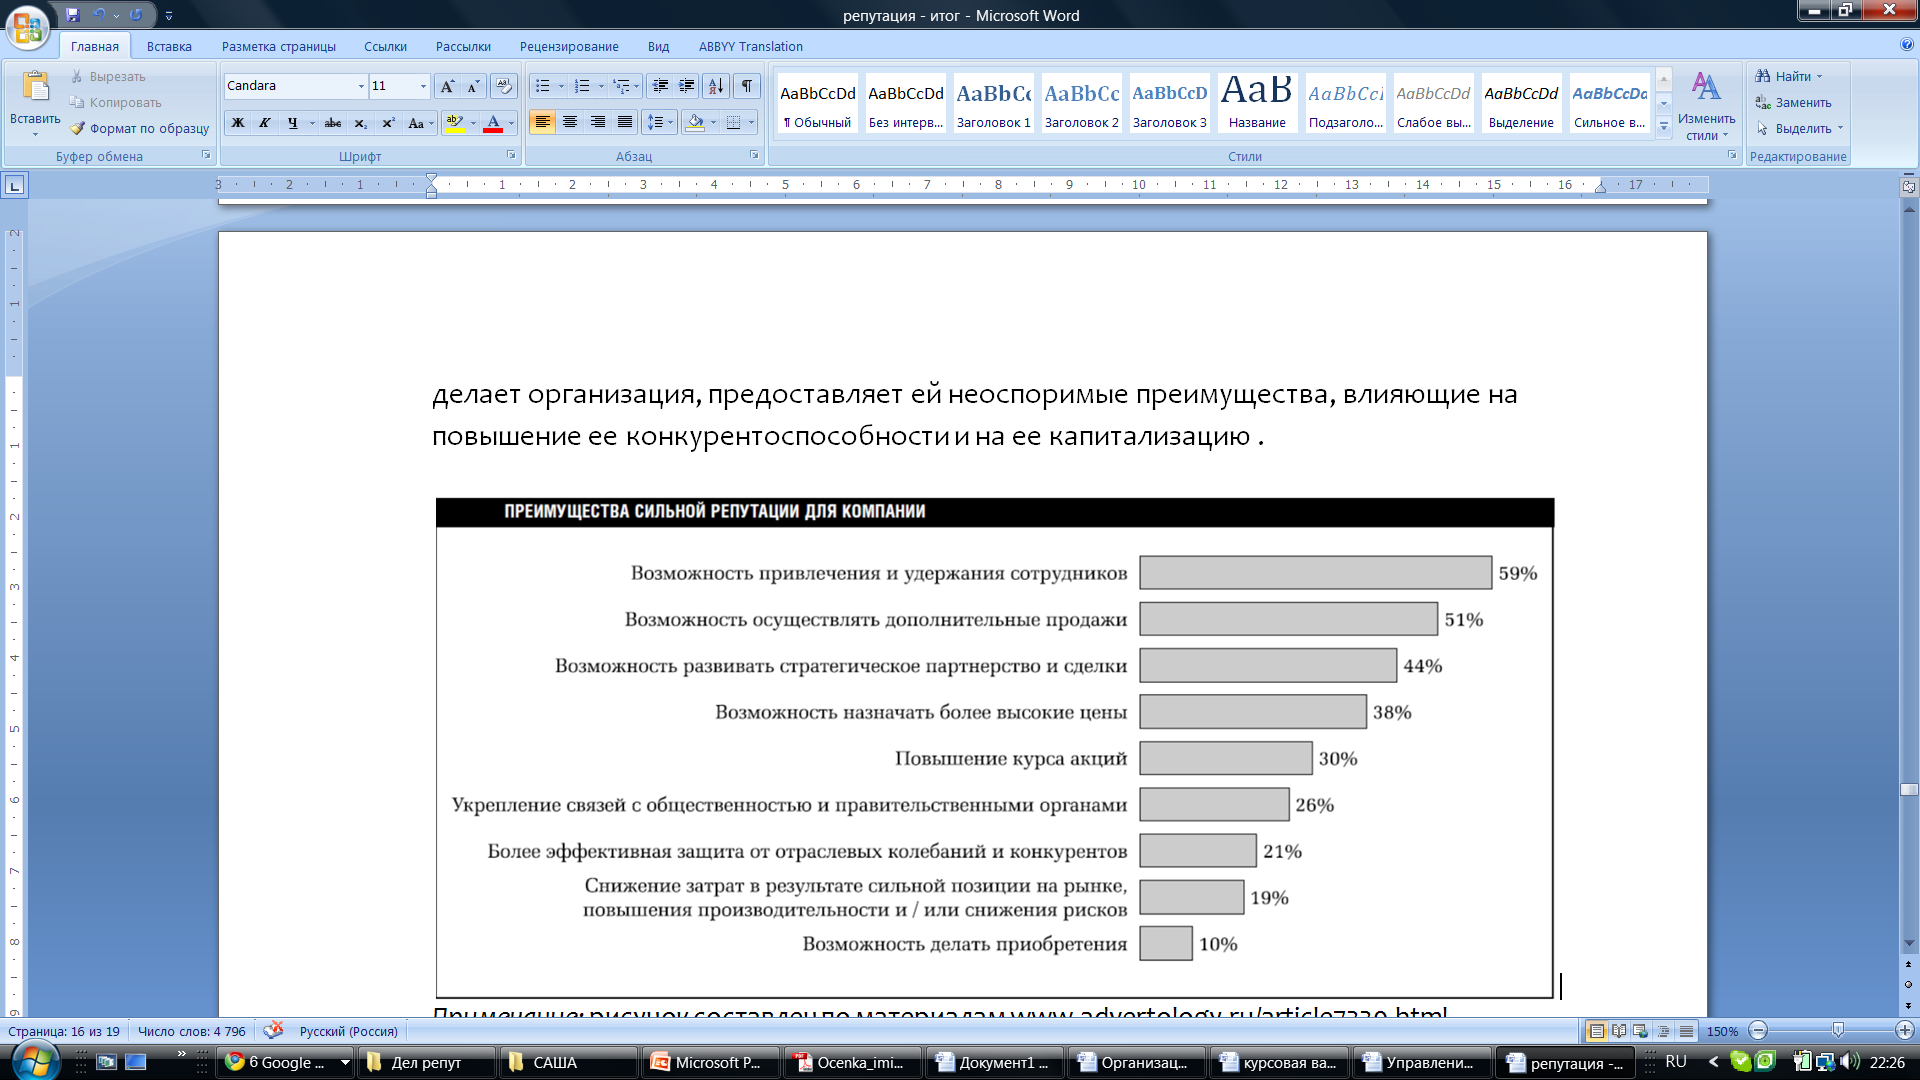Click reputation bar chart image

[x=995, y=748]
